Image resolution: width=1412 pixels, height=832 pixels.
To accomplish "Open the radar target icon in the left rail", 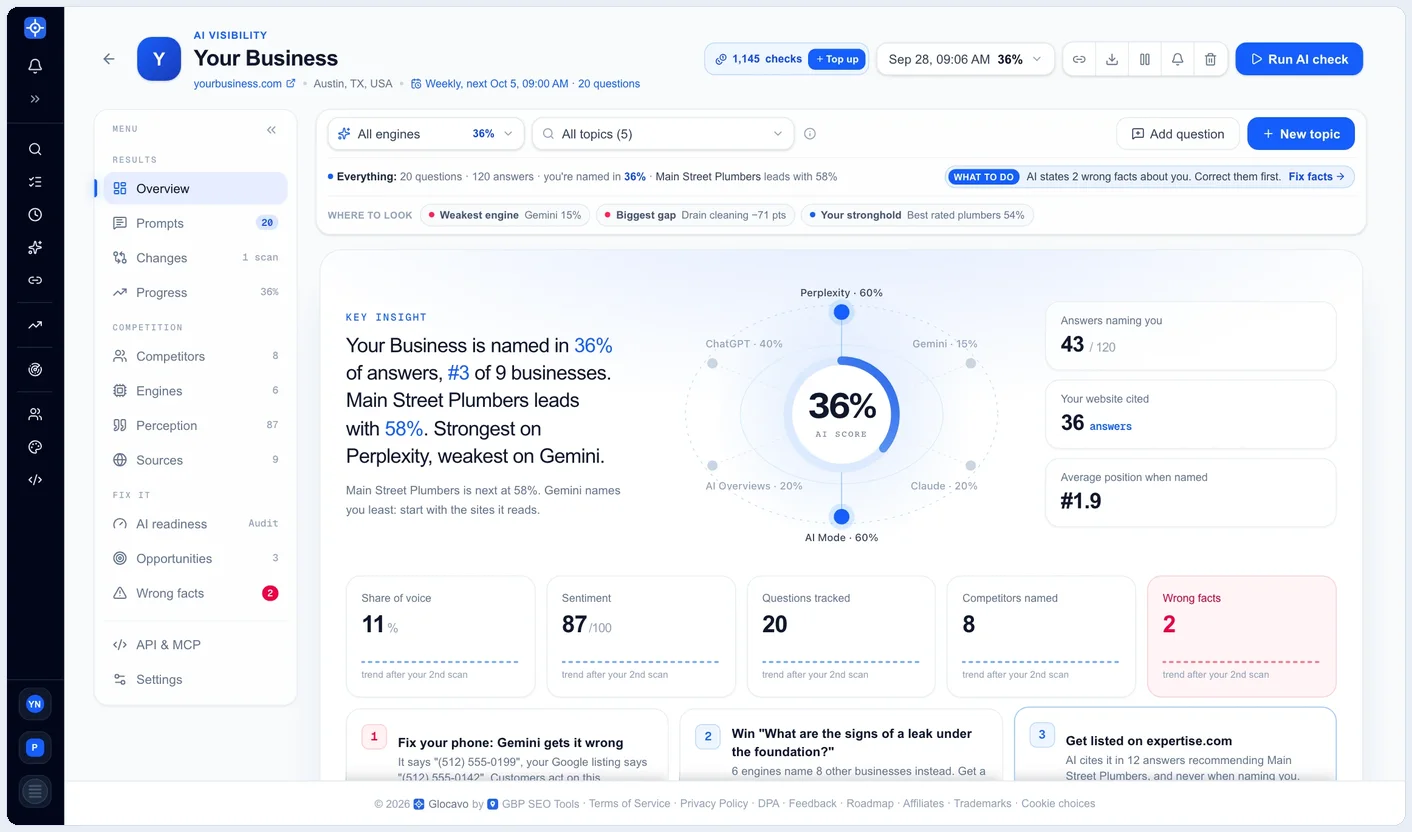I will [x=35, y=369].
